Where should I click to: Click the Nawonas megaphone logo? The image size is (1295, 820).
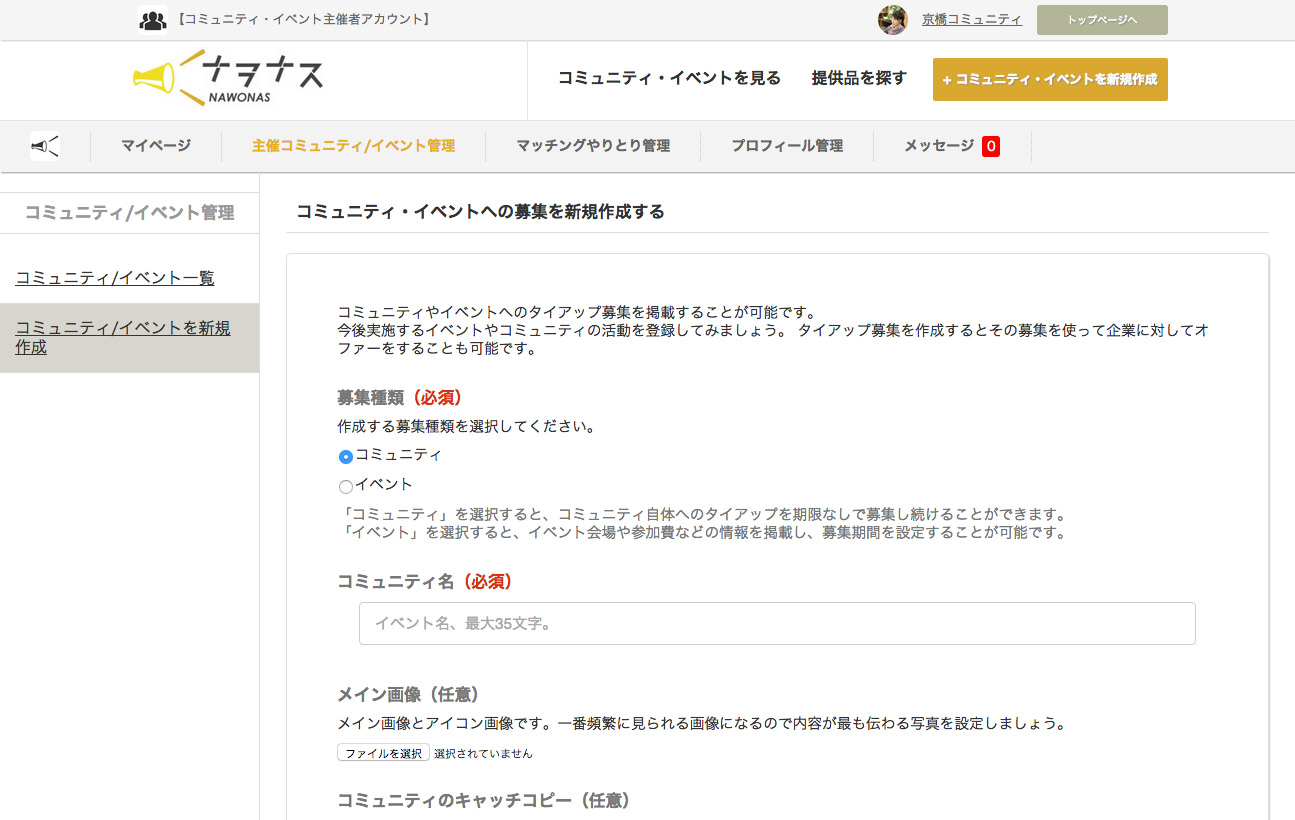228,78
